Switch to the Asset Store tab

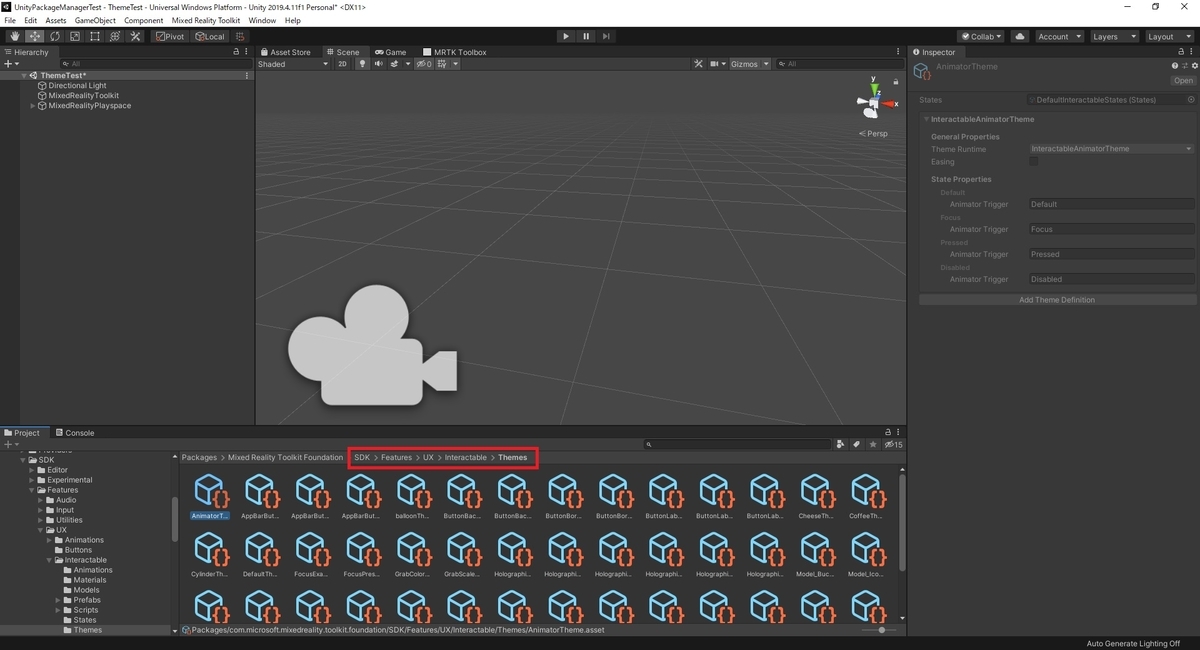[x=285, y=52]
